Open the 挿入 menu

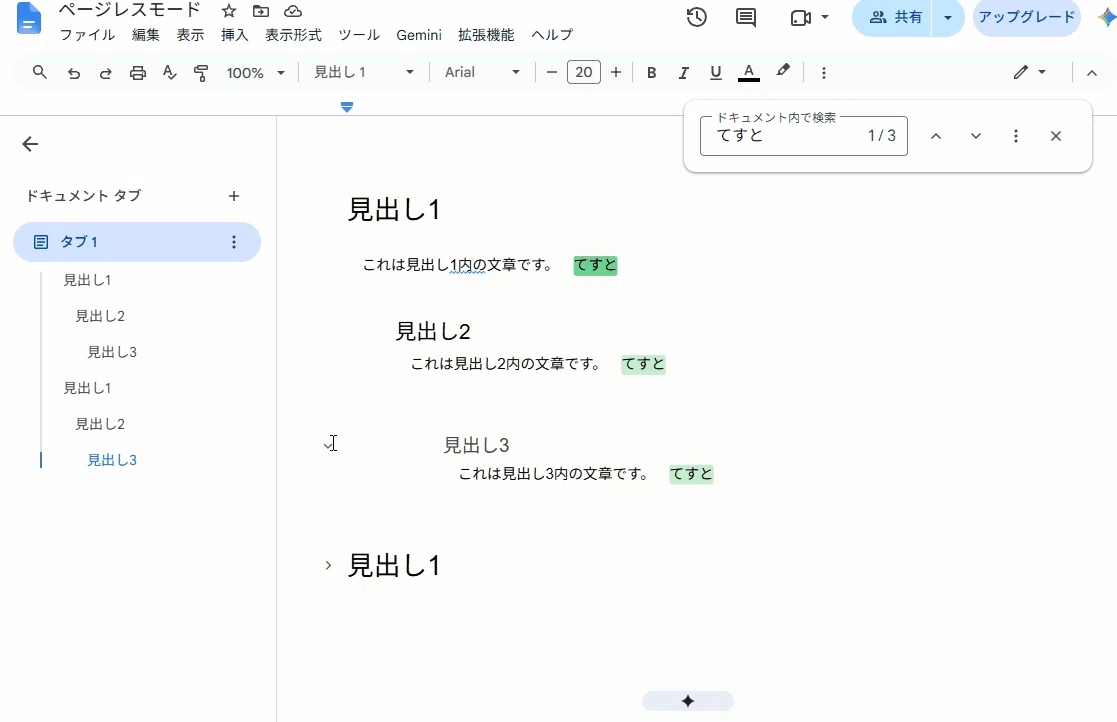tap(234, 35)
